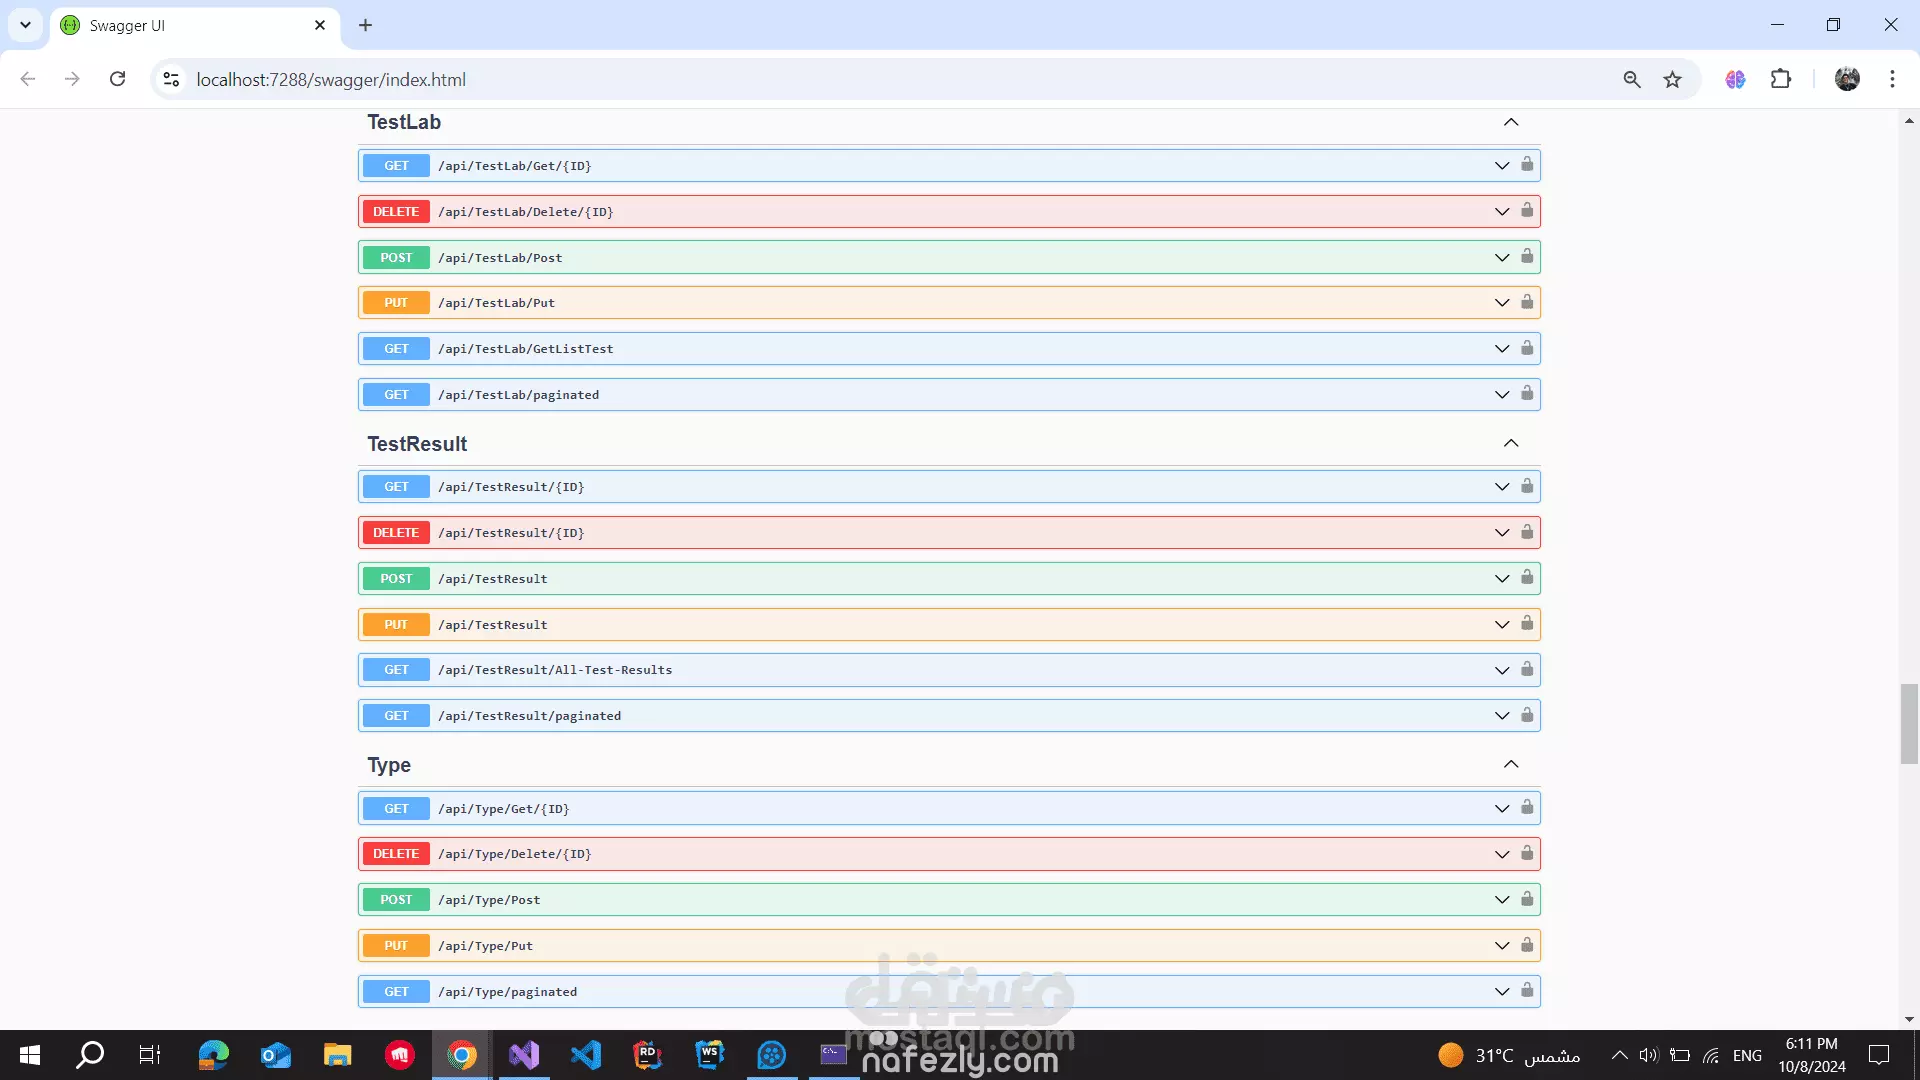Viewport: 1920px width, 1080px height.
Task: Open Visual Studio from the taskbar
Action: point(524,1055)
